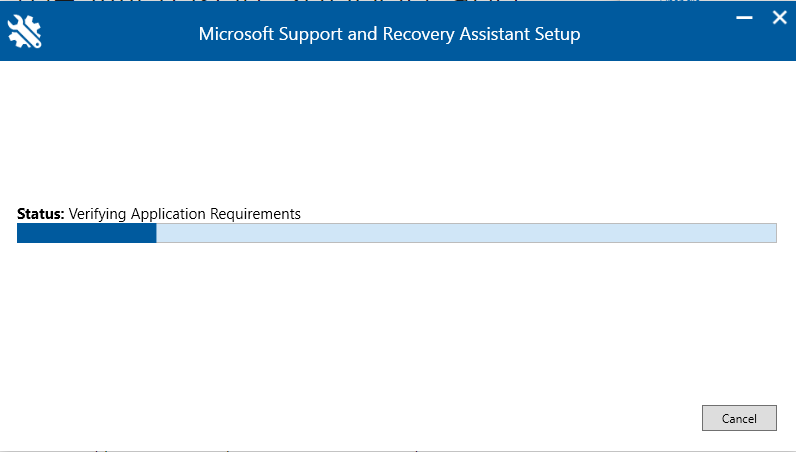Click blue header space between wrench icon and title
The height and width of the screenshot is (452, 796).
[x=120, y=34]
